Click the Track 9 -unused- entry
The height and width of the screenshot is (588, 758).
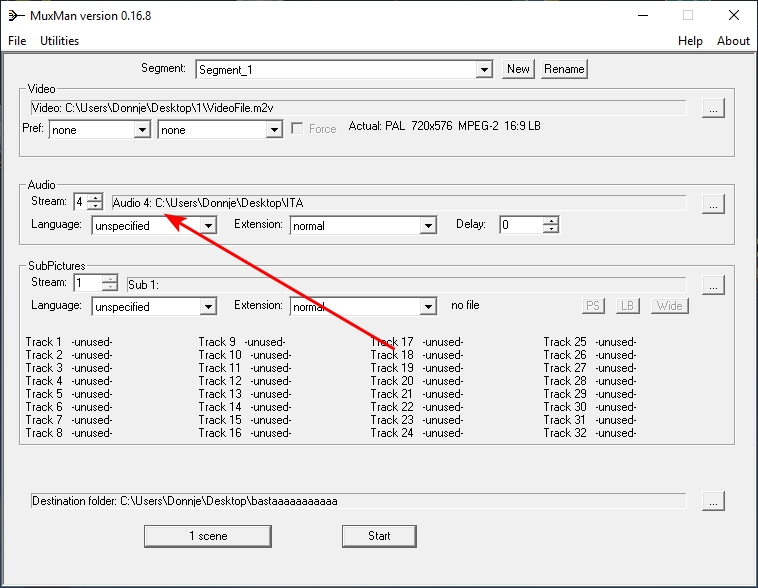(x=242, y=342)
